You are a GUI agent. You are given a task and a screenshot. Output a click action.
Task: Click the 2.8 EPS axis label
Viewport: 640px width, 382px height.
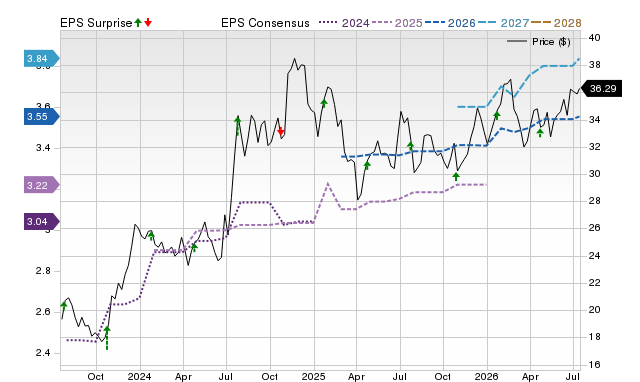pyautogui.click(x=43, y=271)
